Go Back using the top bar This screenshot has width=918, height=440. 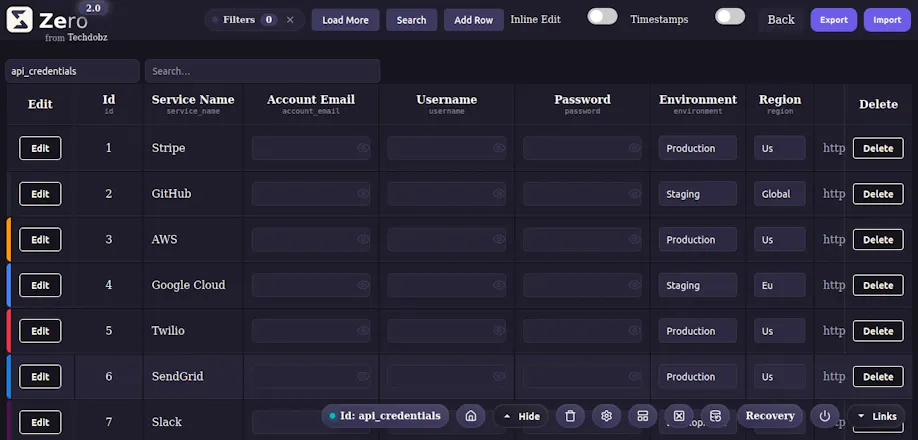pyautogui.click(x=781, y=20)
